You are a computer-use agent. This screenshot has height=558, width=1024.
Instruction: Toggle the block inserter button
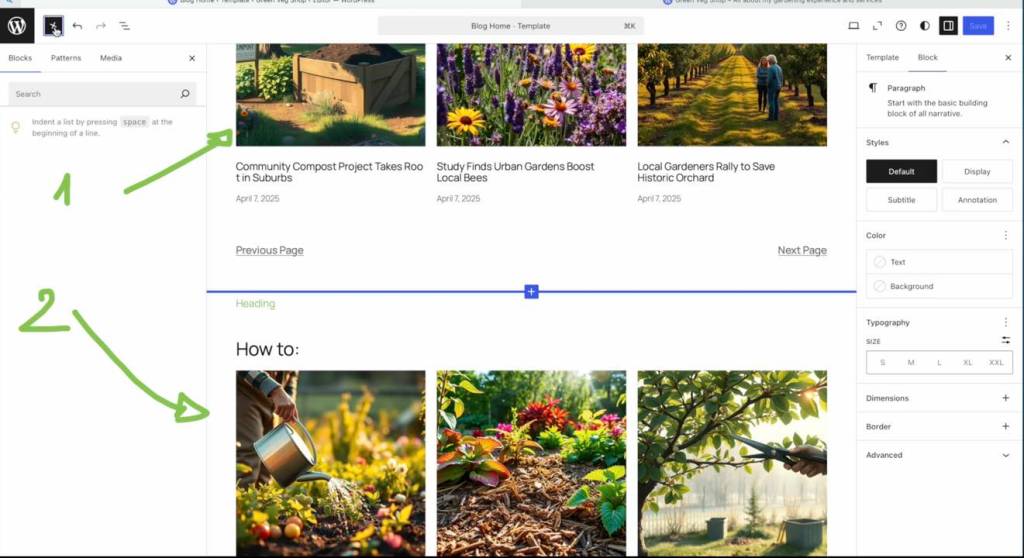coord(53,25)
